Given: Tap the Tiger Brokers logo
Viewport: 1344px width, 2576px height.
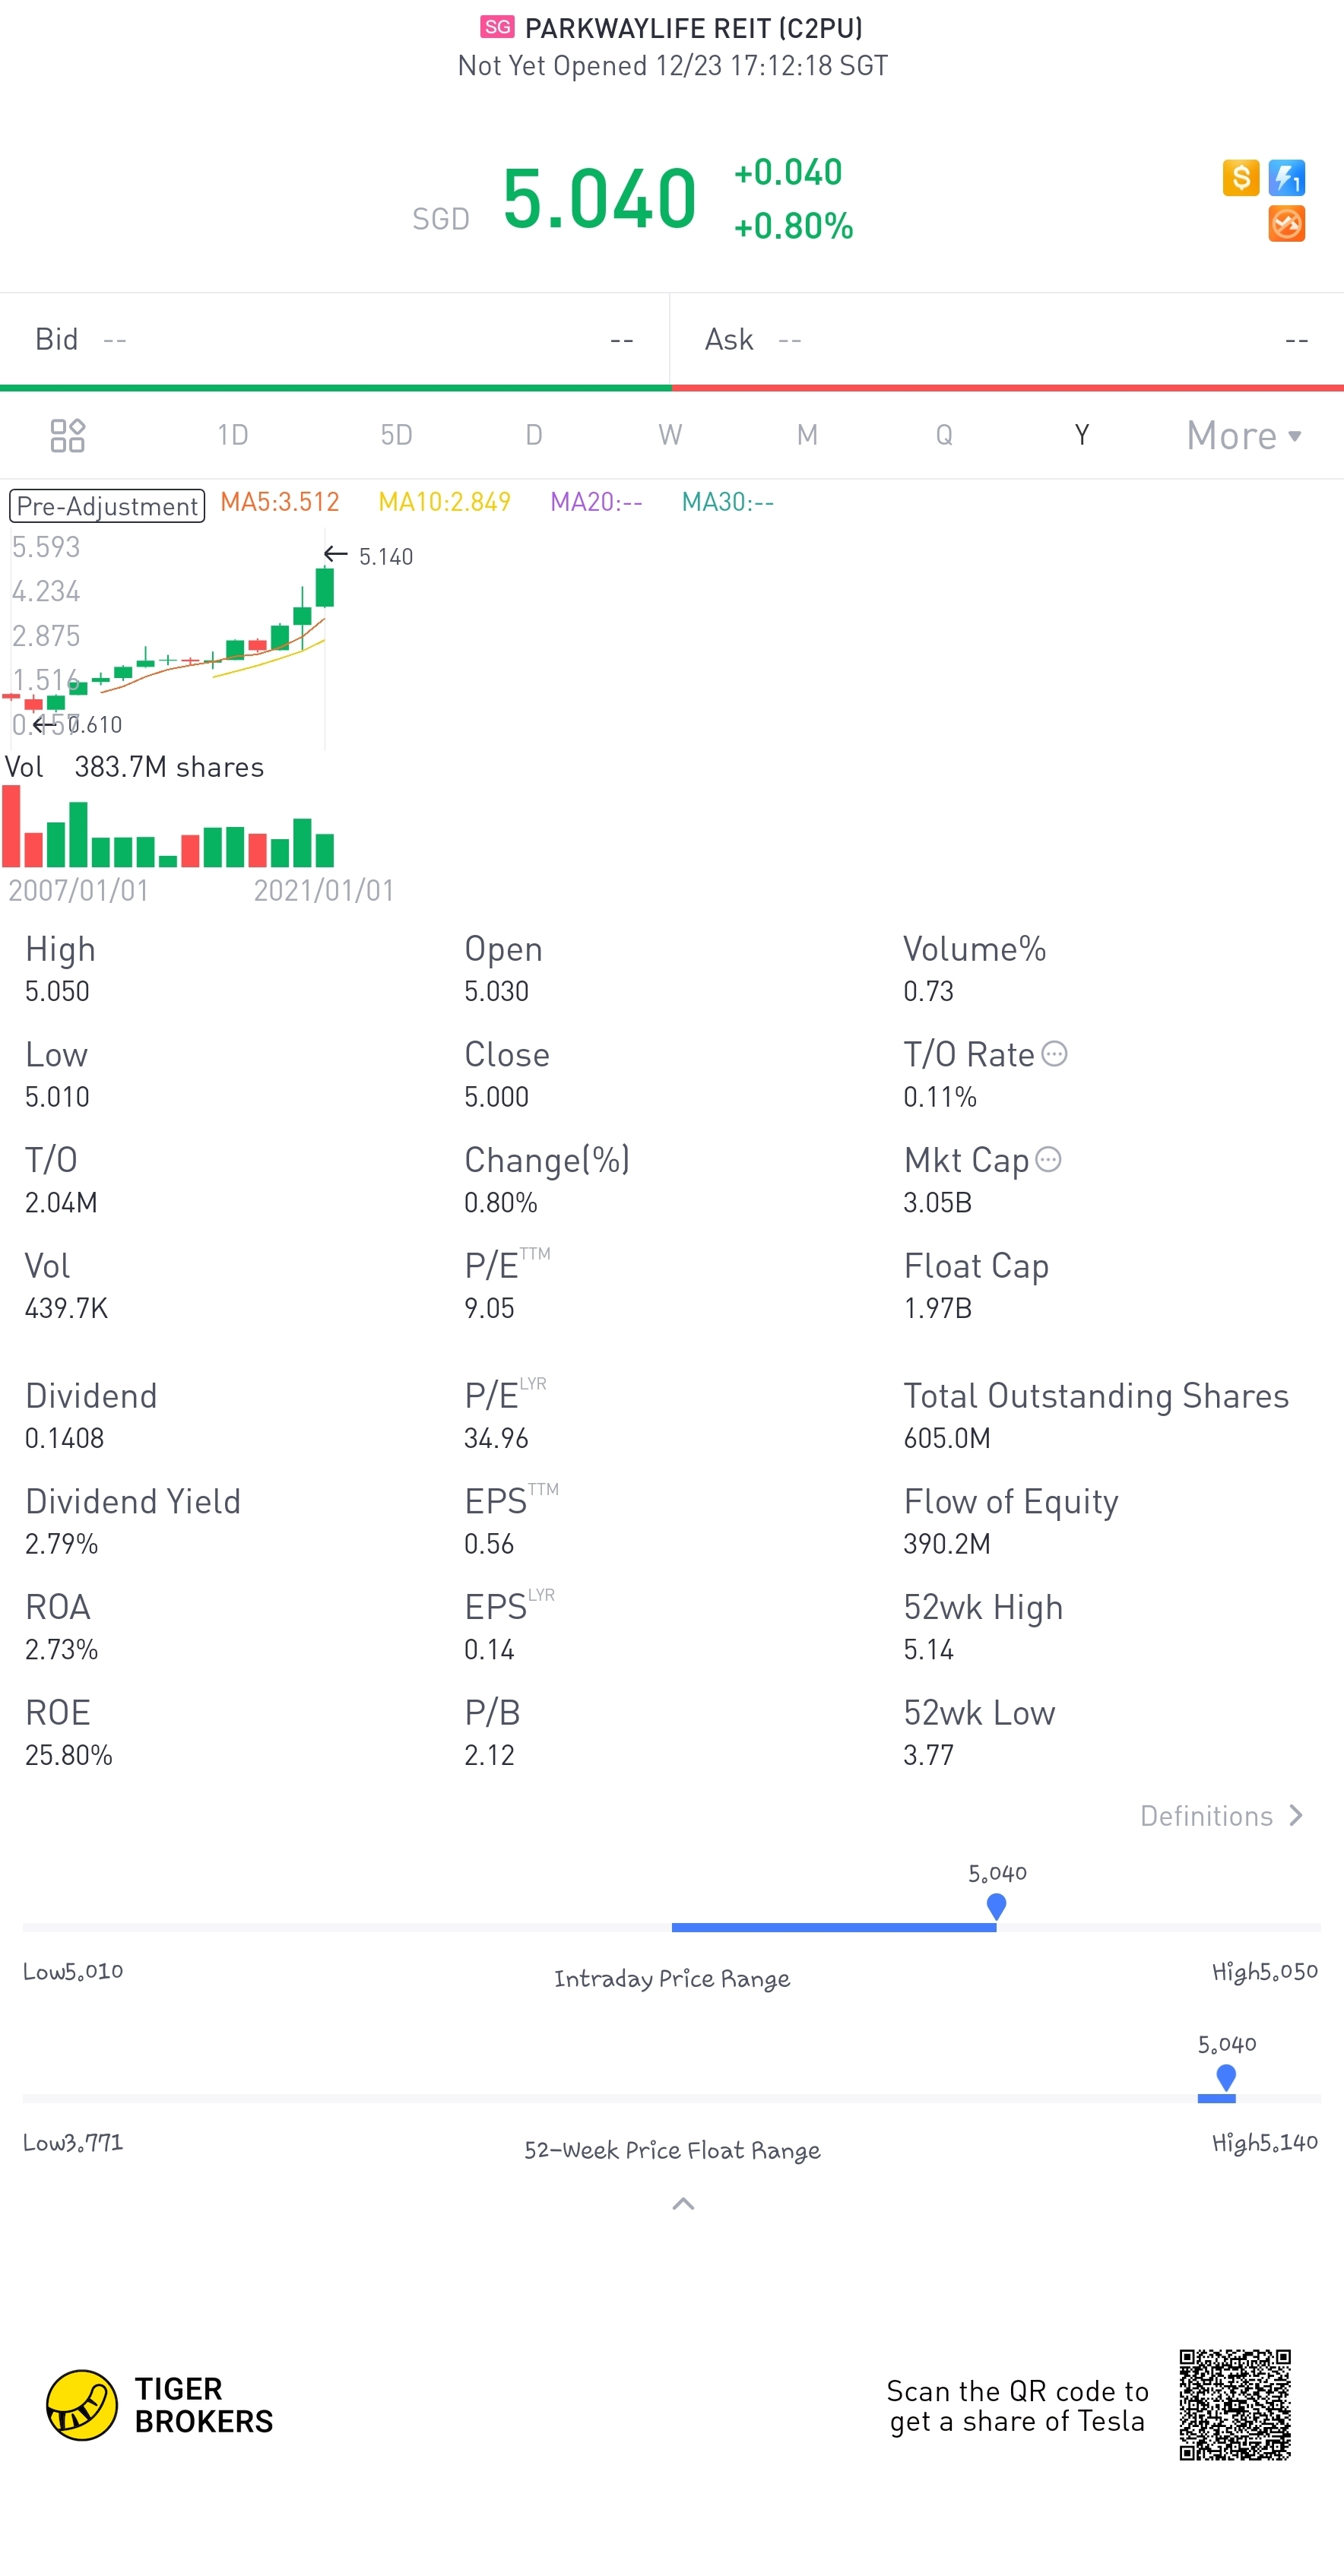Looking at the screenshot, I should tap(160, 2405).
